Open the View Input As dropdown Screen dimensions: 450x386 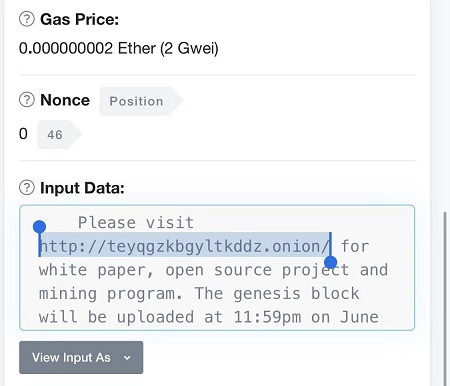pyautogui.click(x=81, y=357)
